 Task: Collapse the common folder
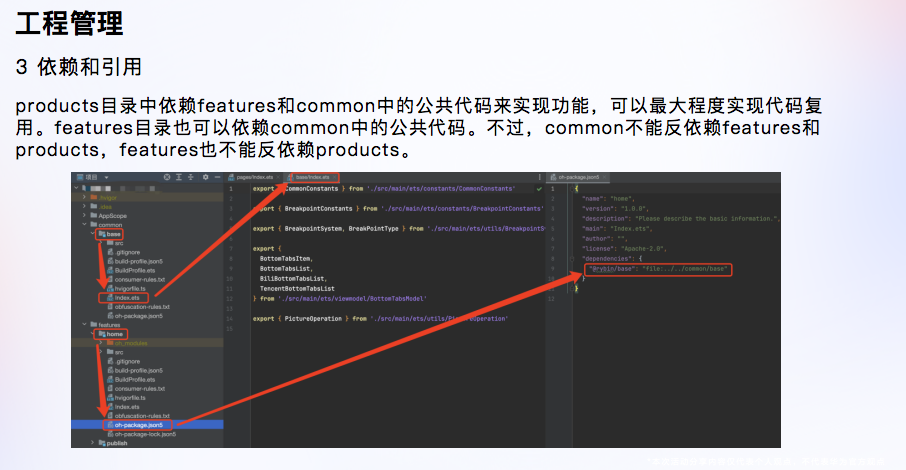tap(82, 225)
